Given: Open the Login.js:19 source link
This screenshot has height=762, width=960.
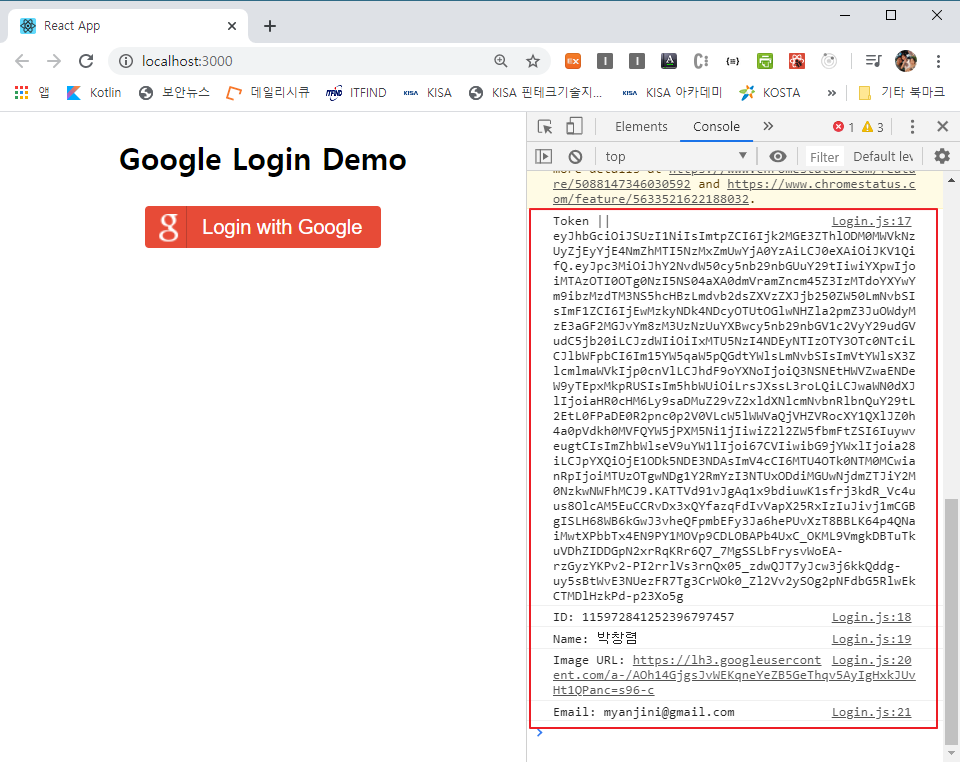Looking at the screenshot, I should coord(871,639).
